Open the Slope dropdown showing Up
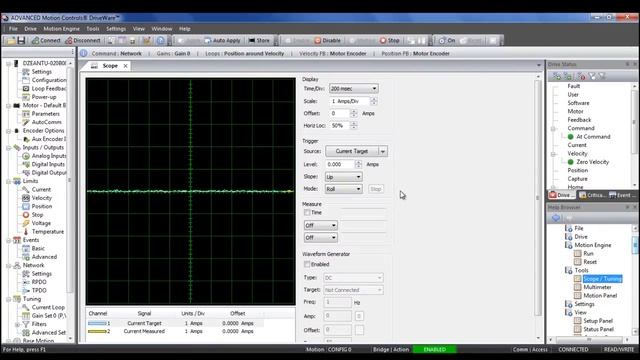This screenshot has height=360, width=640. point(343,177)
